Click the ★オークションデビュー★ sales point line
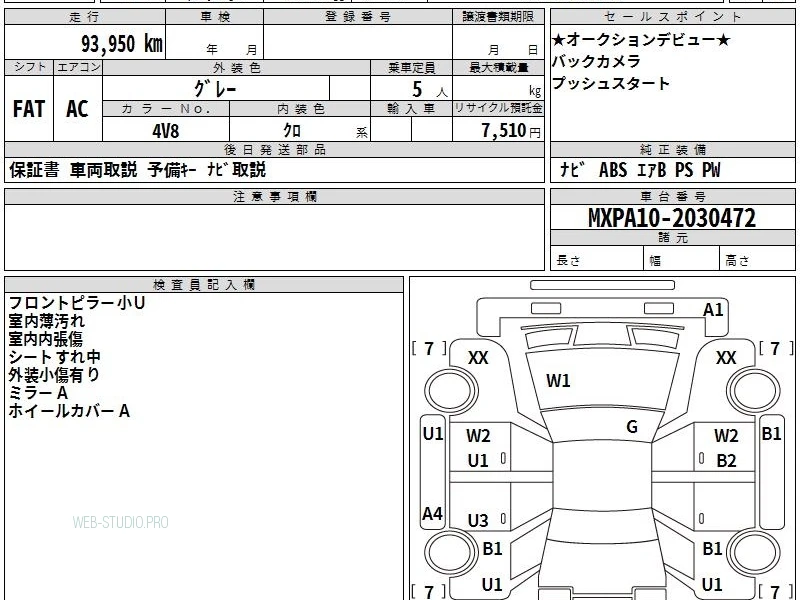 tap(641, 39)
